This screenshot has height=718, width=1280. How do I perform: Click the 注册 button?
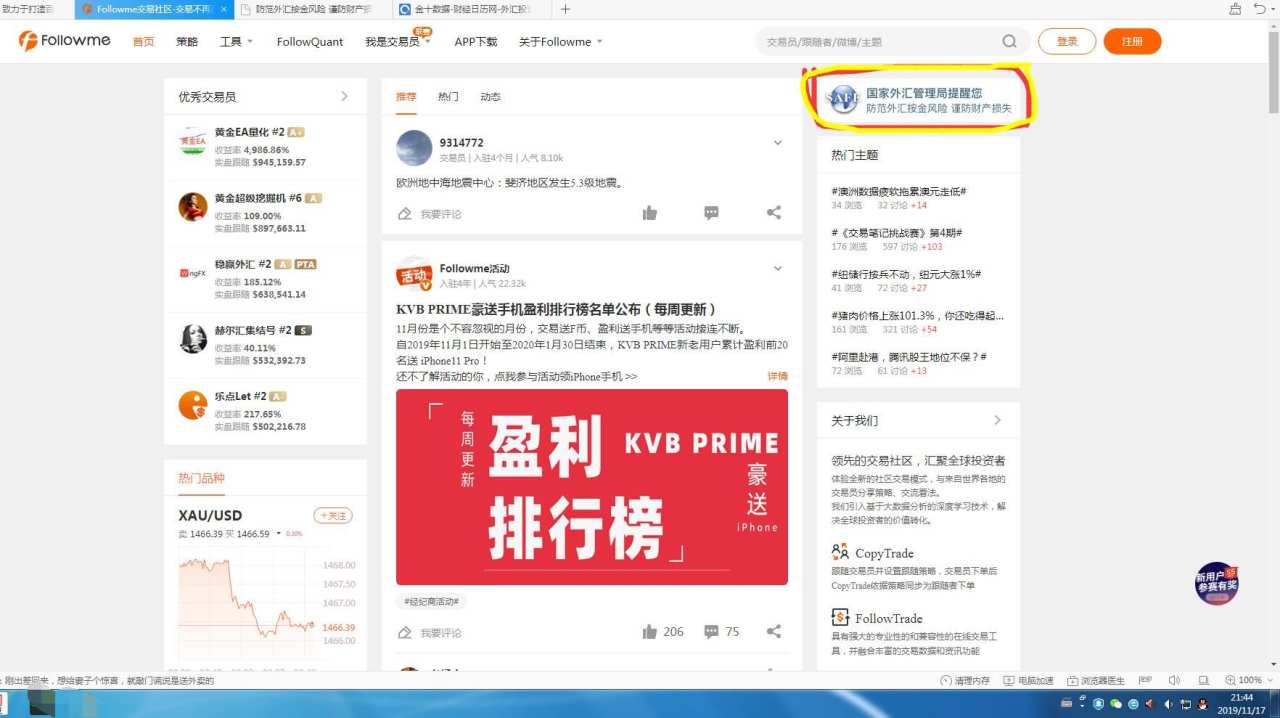pos(1132,42)
